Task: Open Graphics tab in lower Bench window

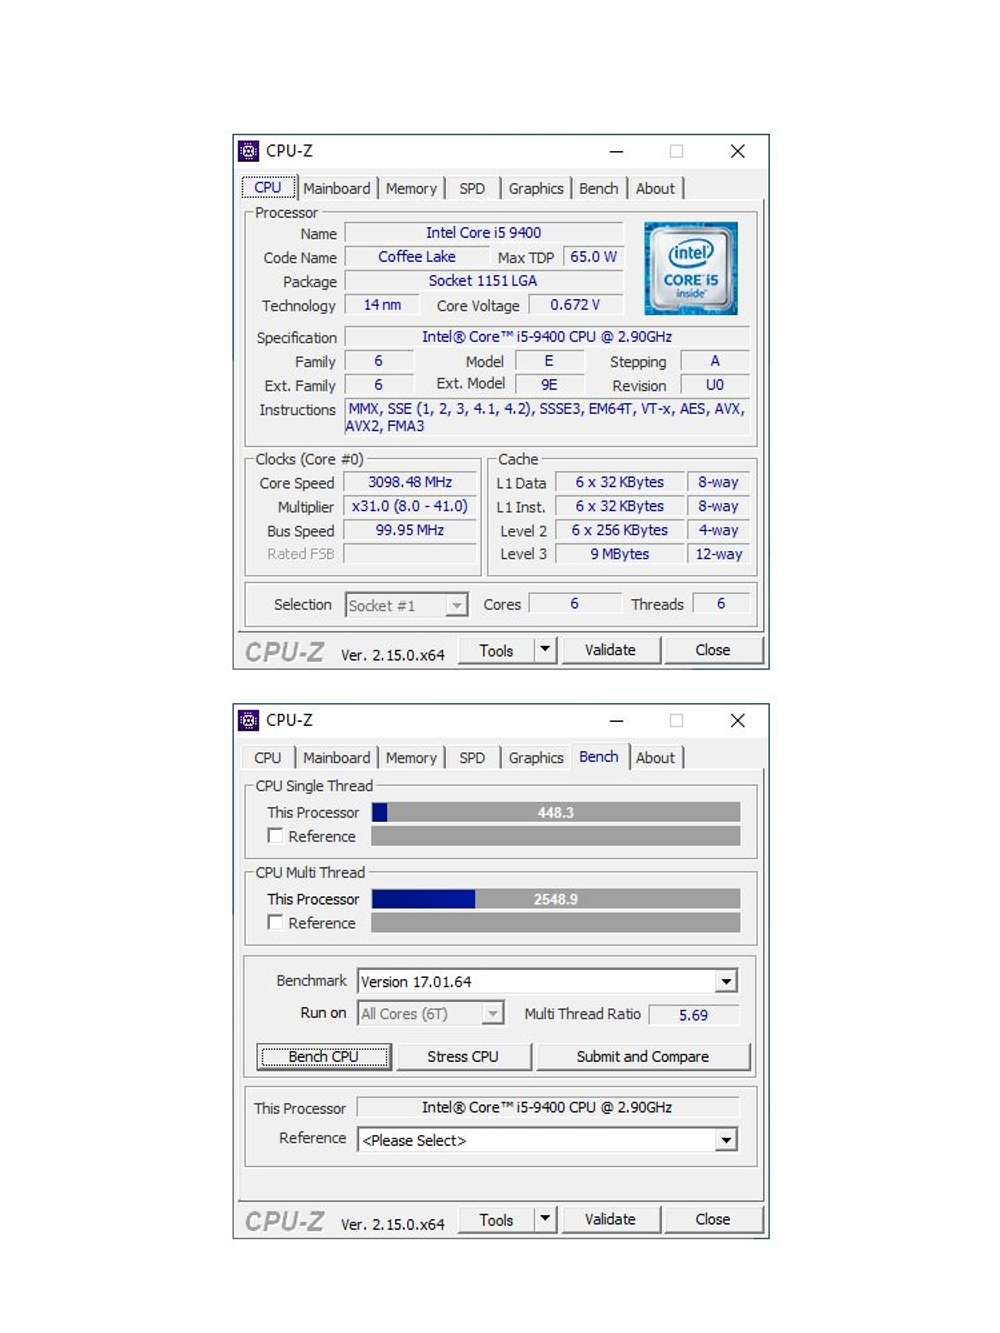Action: coord(536,758)
